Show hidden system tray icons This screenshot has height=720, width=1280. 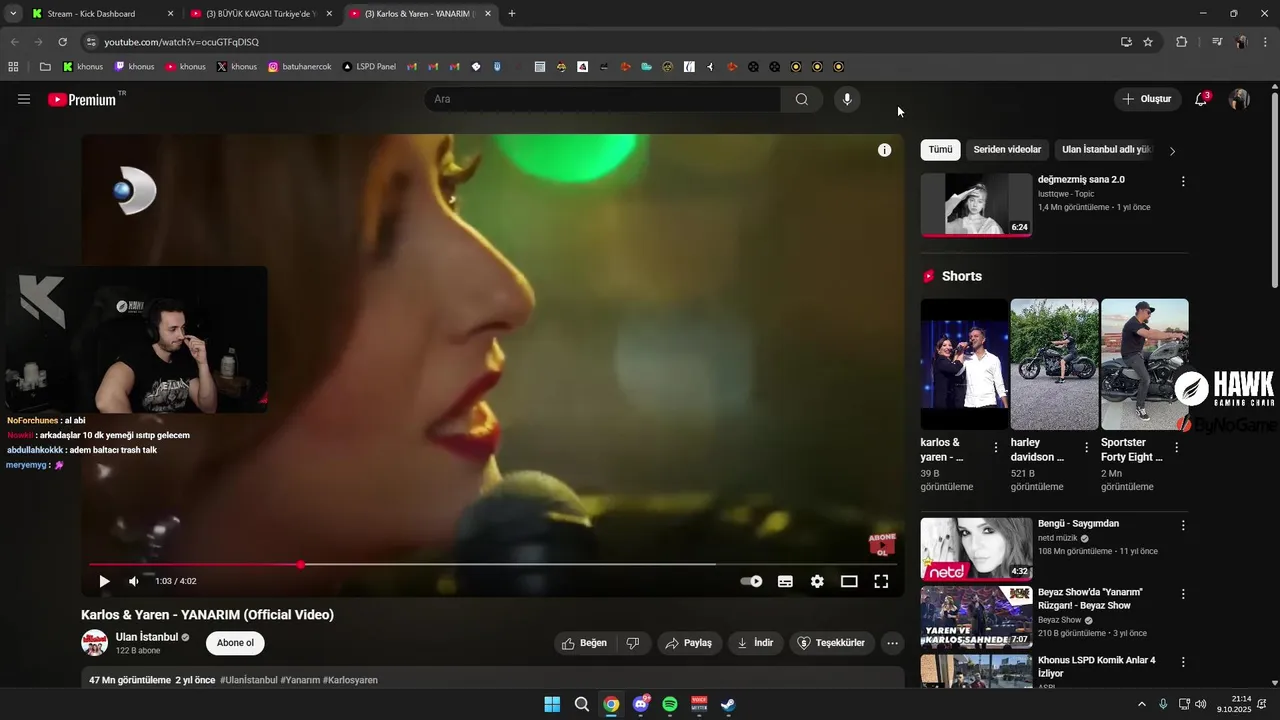click(x=1142, y=704)
